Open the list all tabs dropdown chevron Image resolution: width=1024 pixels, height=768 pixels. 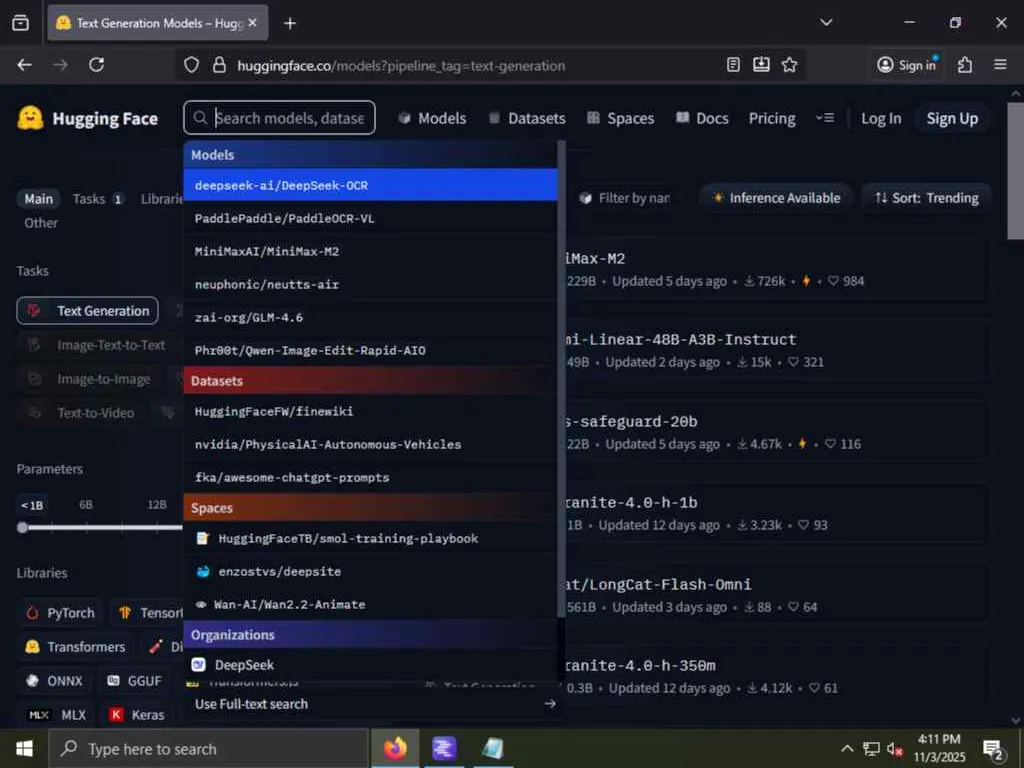(826, 22)
